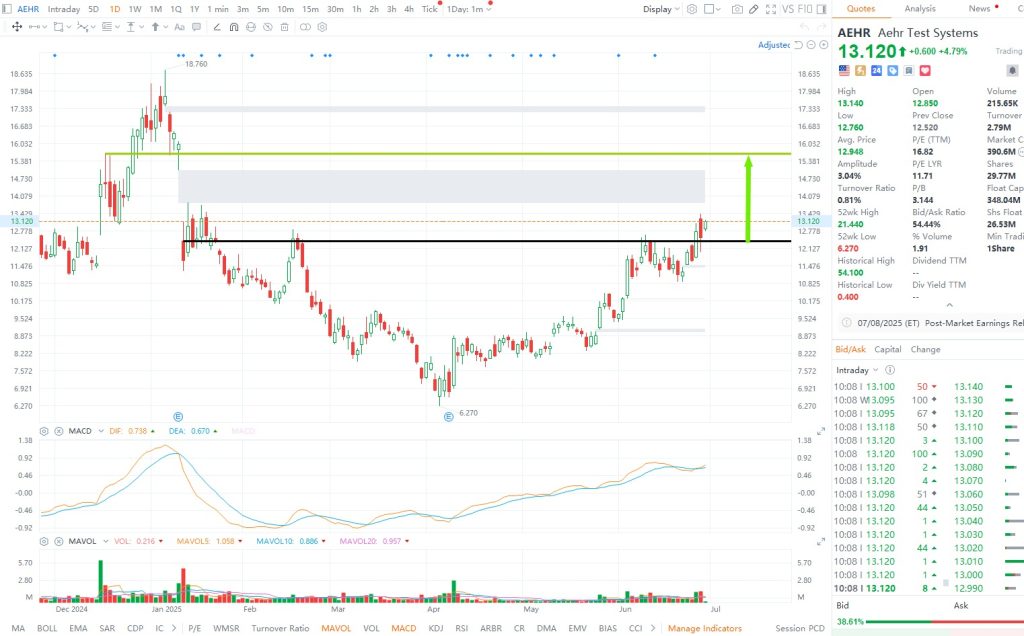Image resolution: width=1024 pixels, height=636 pixels.
Task: Collapse the quote details chevron
Action: 949,305
